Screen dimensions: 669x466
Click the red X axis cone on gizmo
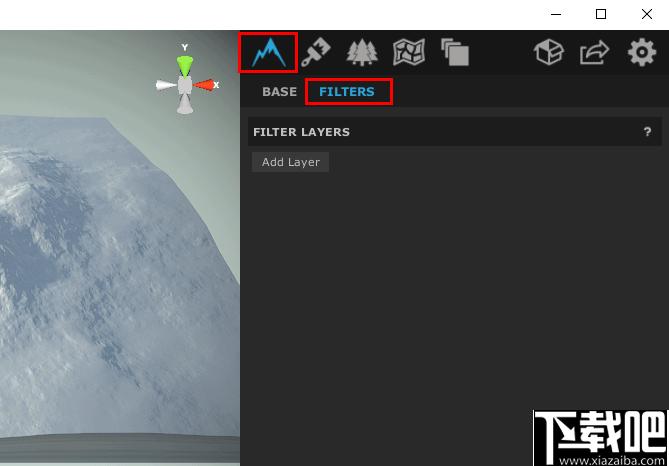[204, 85]
